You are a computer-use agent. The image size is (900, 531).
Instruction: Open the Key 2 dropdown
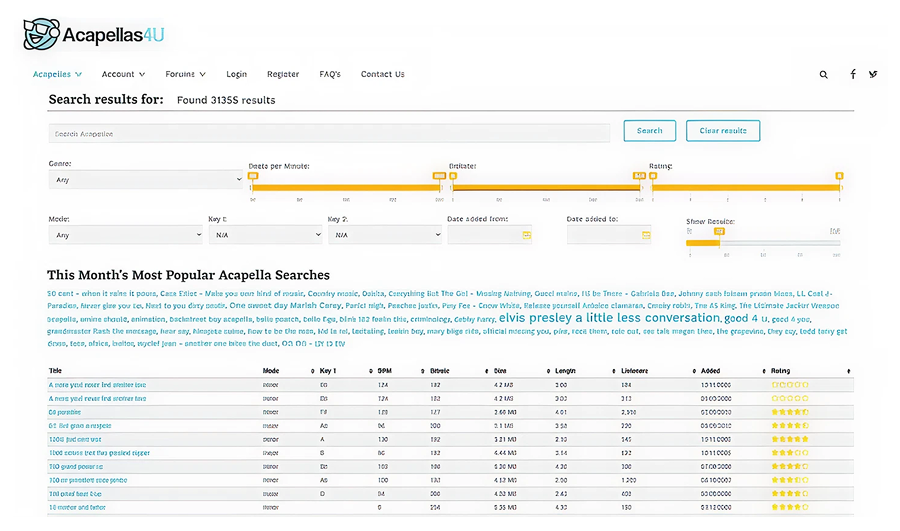[385, 235]
